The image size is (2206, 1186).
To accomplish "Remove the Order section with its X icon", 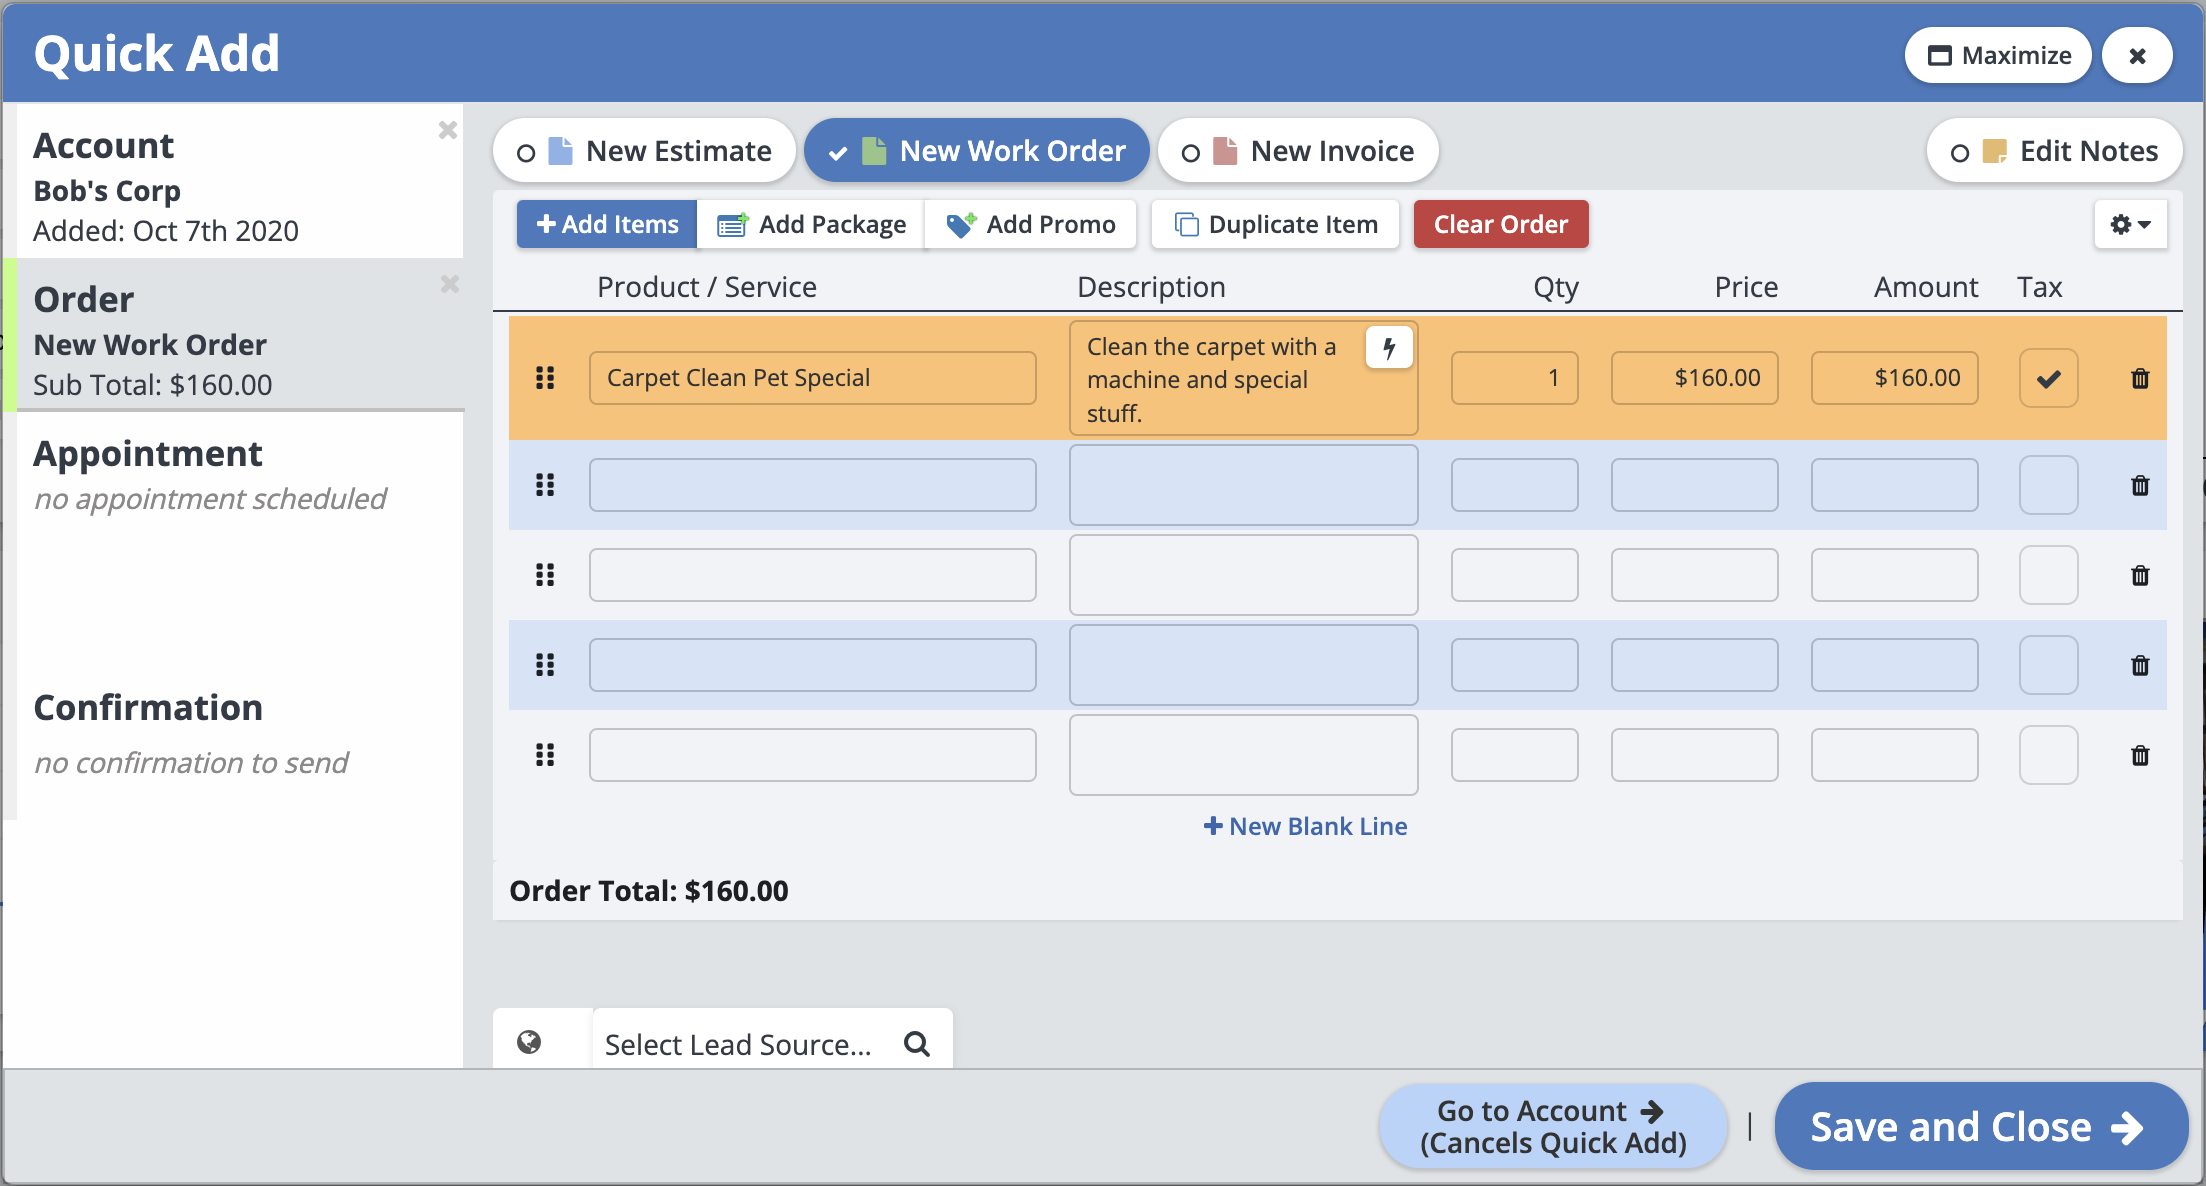I will [x=450, y=284].
